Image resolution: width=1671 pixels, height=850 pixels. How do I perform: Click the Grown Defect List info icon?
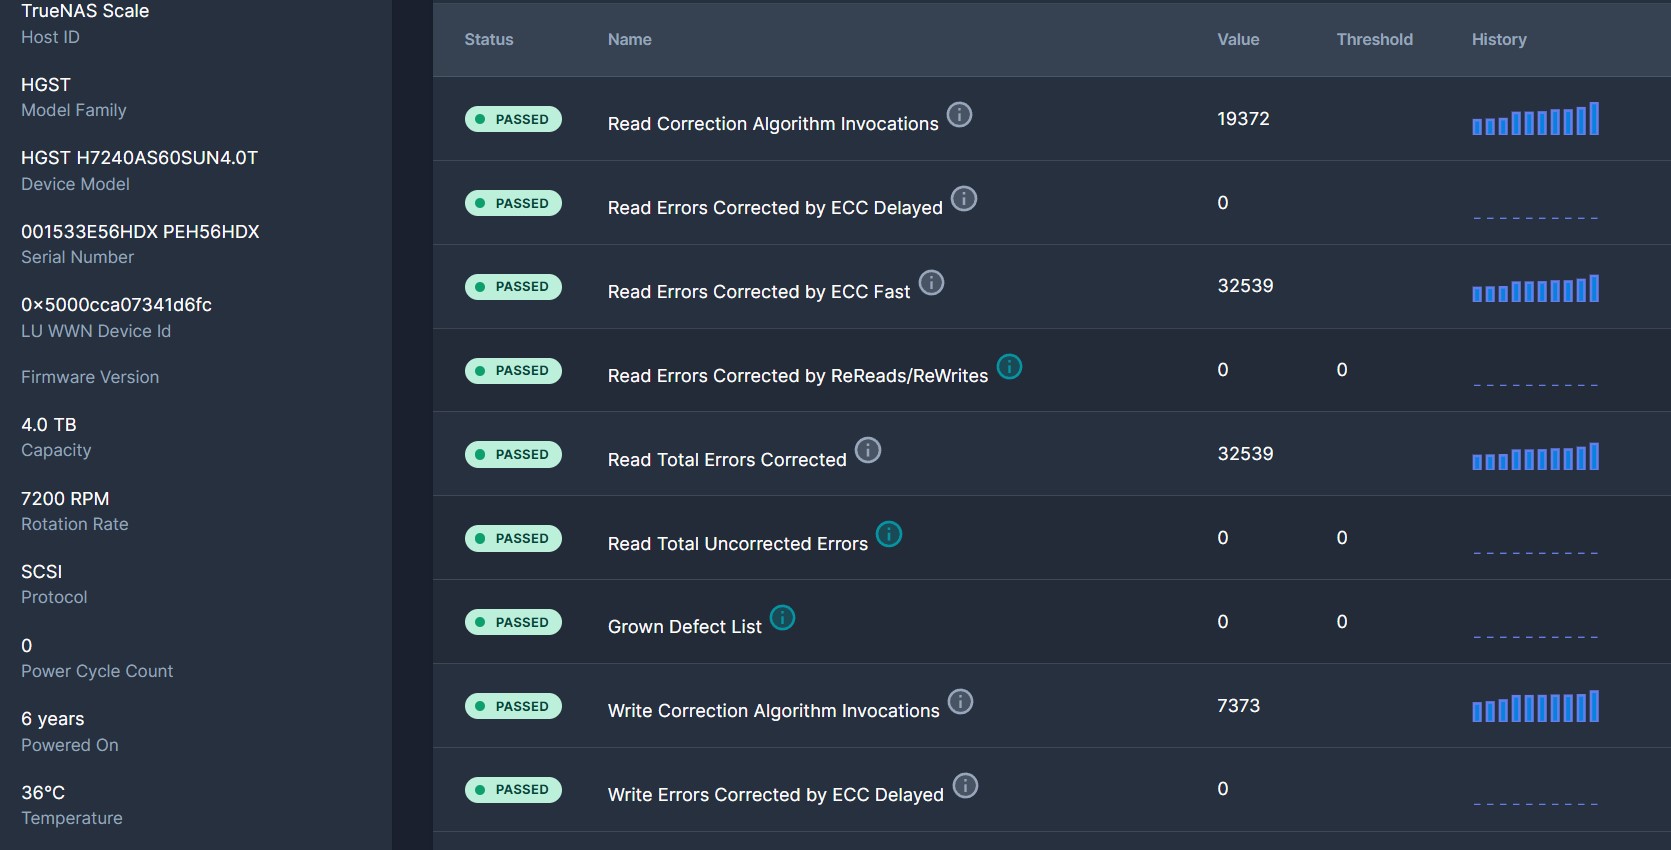click(782, 618)
